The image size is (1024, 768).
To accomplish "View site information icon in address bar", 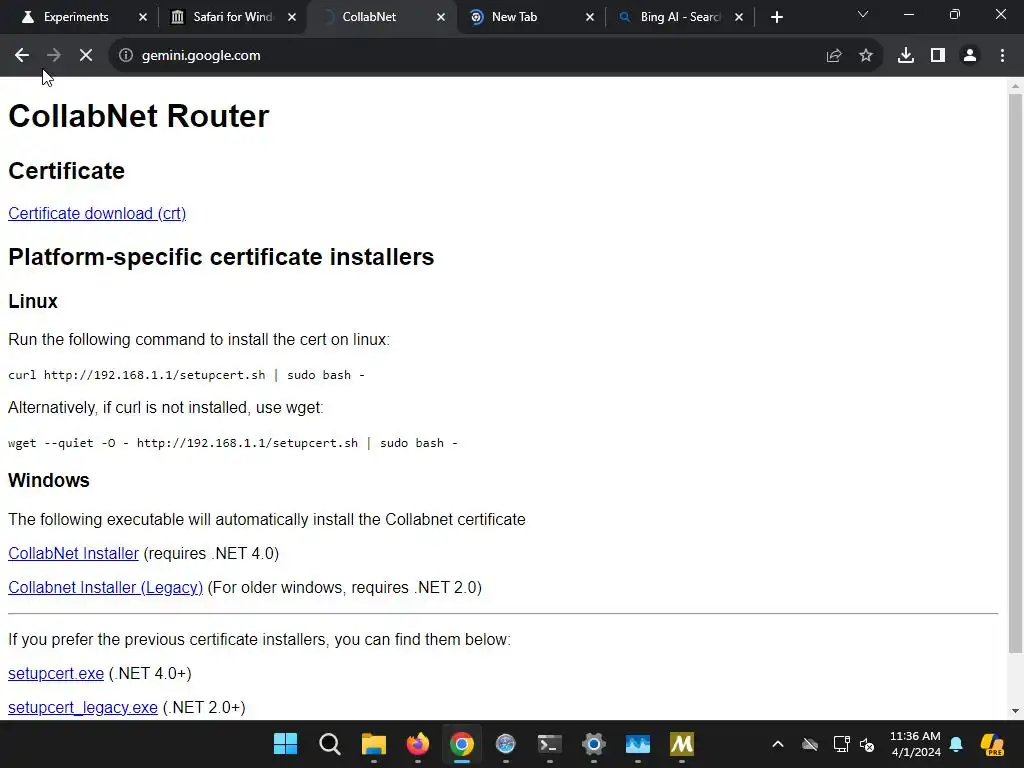I will (x=125, y=56).
